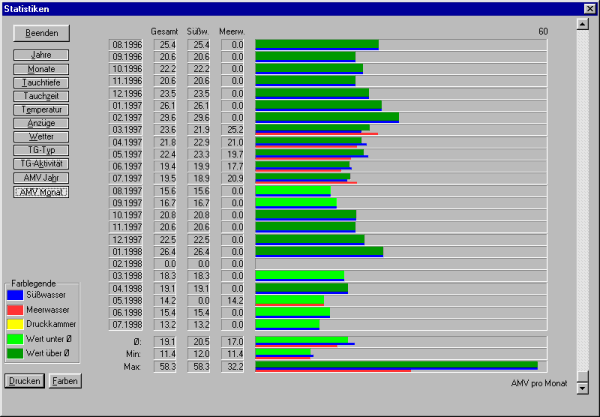Click the yellow Druckkammer legend swatch

coord(14,325)
